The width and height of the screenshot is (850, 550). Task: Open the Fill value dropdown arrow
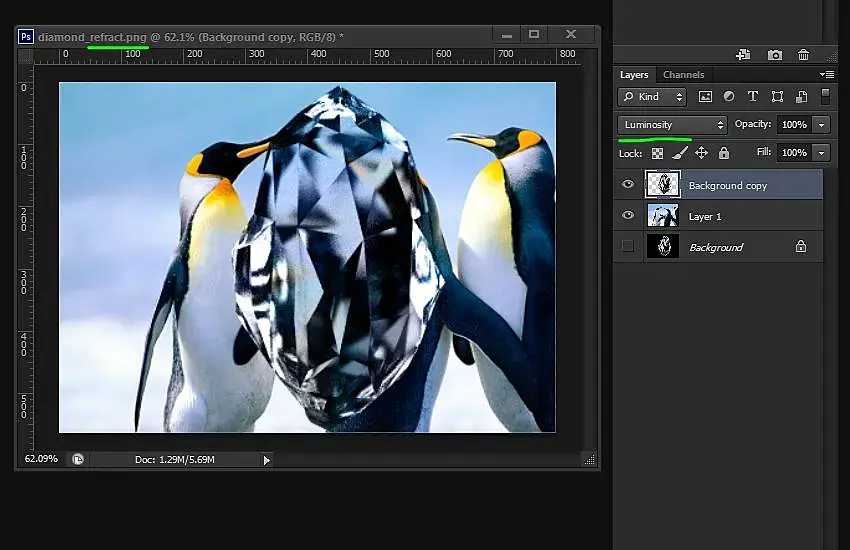tap(821, 153)
